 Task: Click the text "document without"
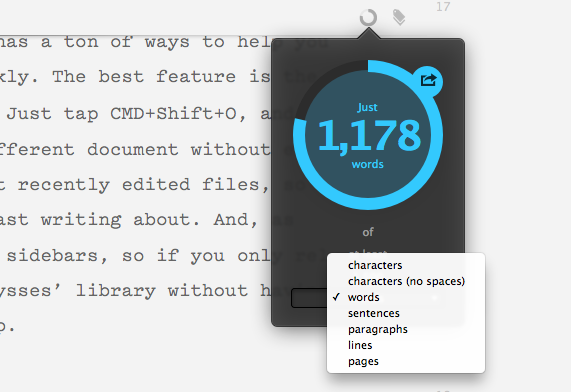pos(178,149)
